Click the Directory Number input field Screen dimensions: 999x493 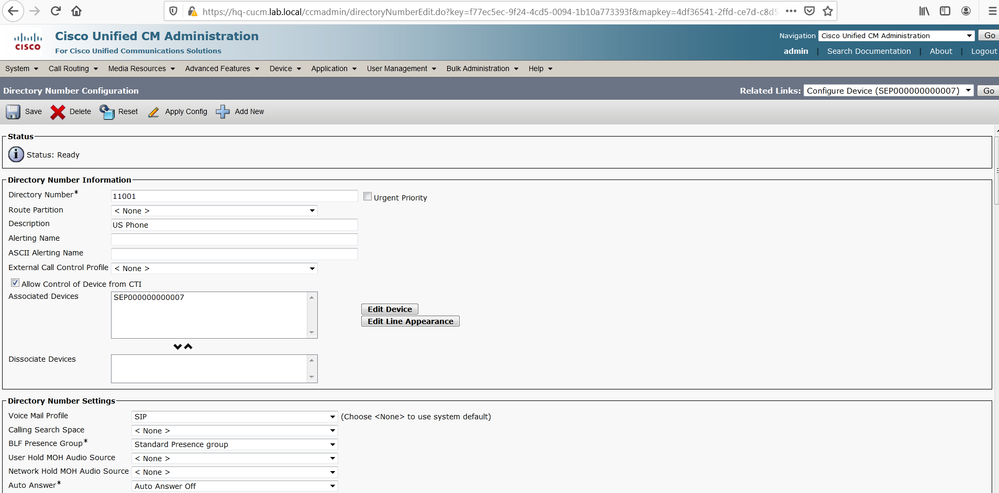tap(234, 196)
